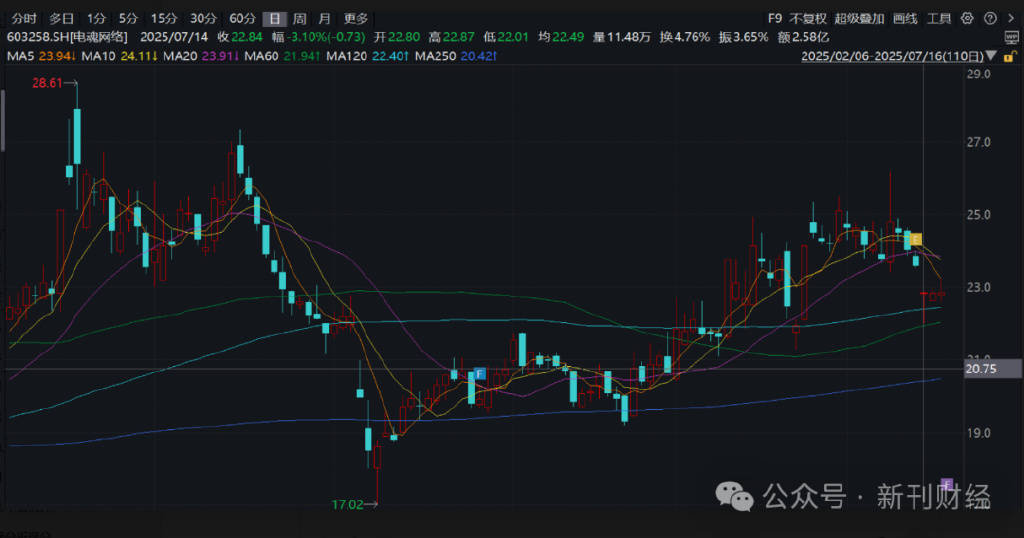Select the 1分 period tab
Viewport: 1024px width, 538px height.
[96, 18]
